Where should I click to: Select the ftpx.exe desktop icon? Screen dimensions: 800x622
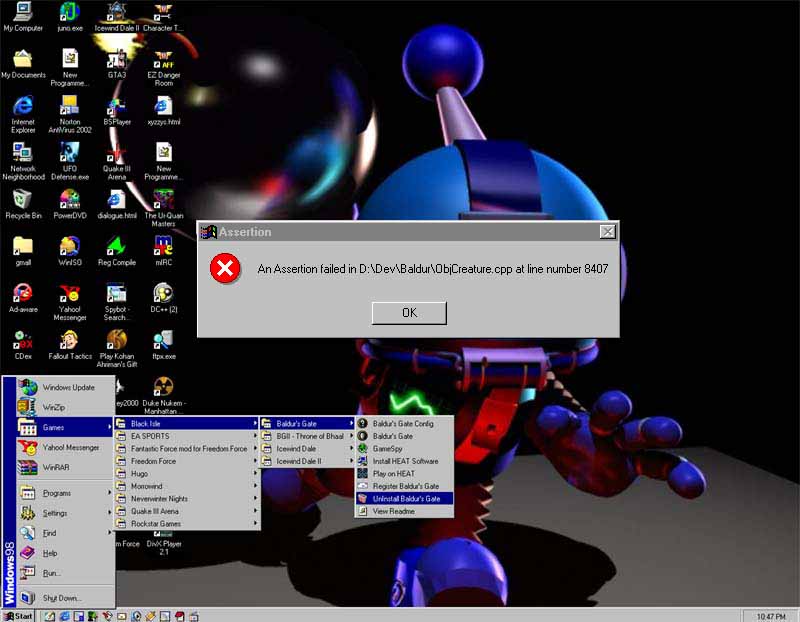tap(164, 345)
